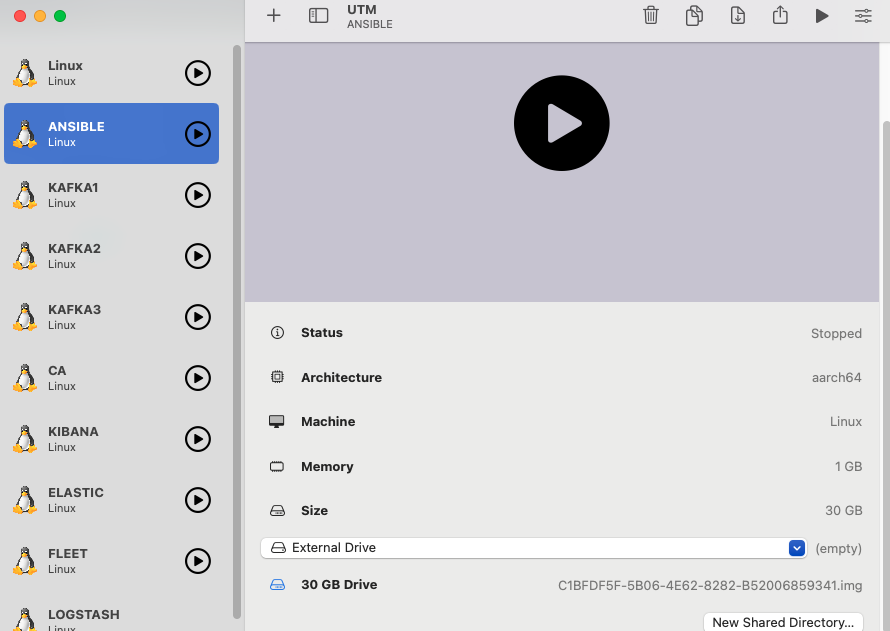Click the yellow minimize window button
The image size is (890, 631).
tap(40, 16)
